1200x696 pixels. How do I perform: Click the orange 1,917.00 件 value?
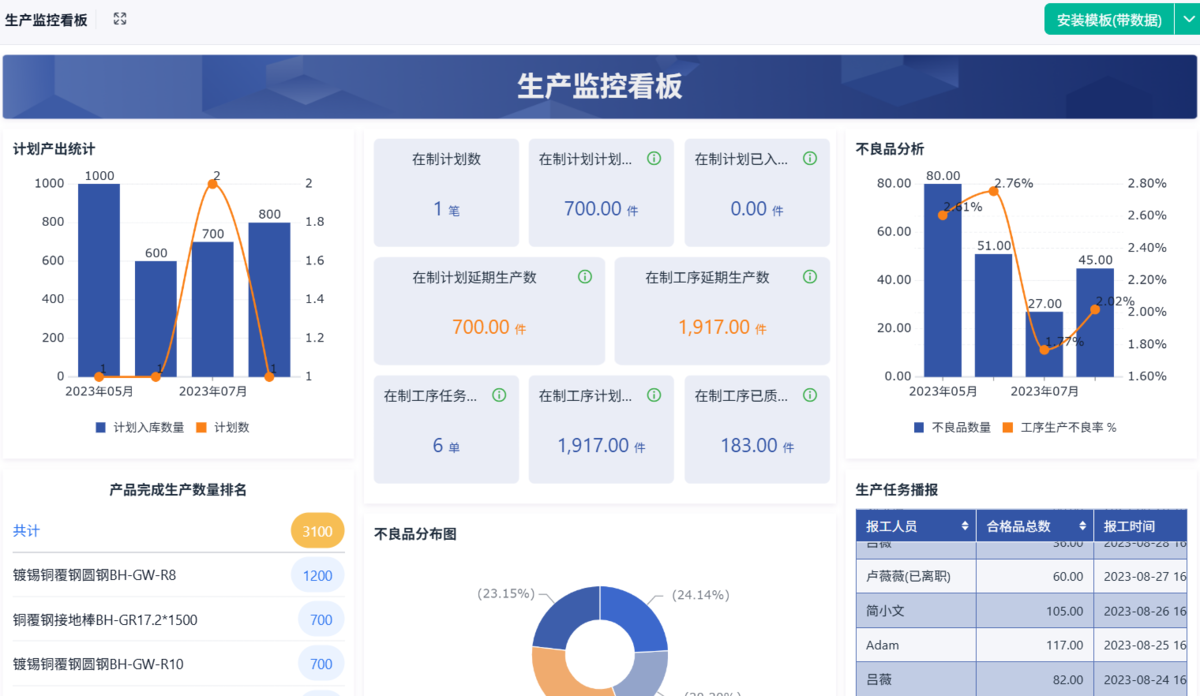(x=722, y=327)
